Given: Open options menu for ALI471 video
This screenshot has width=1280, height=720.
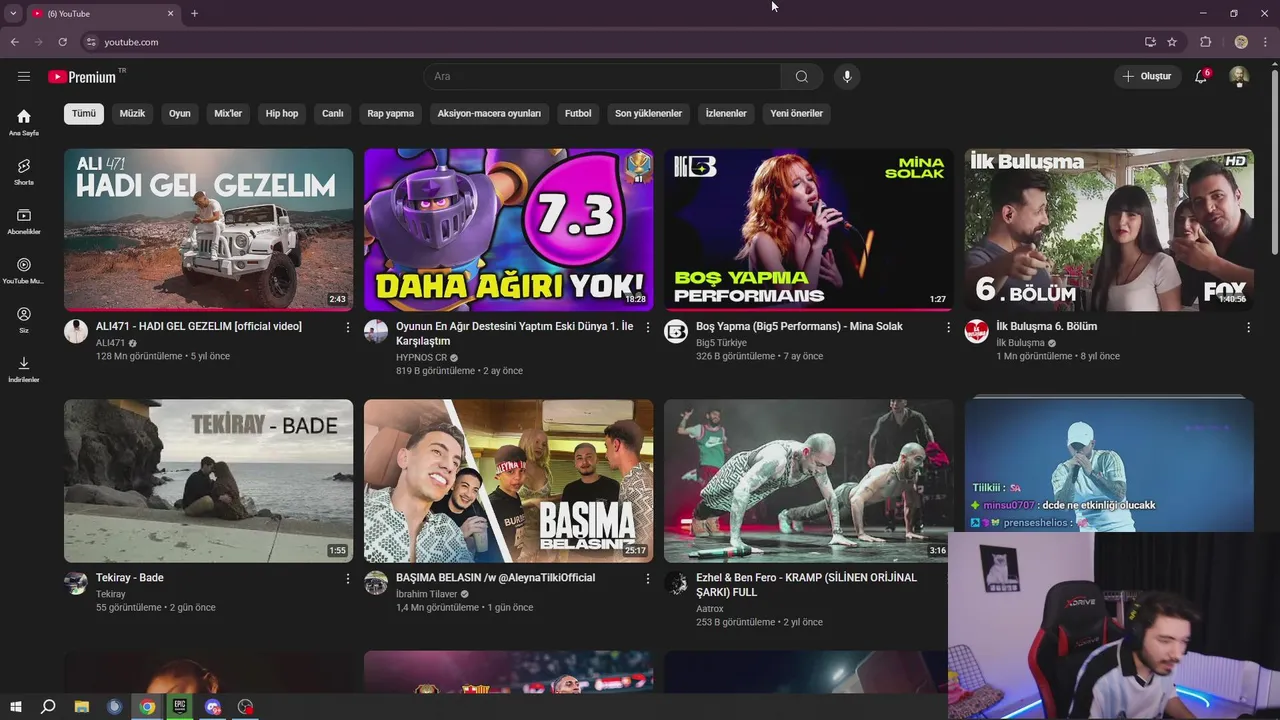Looking at the screenshot, I should point(348,327).
